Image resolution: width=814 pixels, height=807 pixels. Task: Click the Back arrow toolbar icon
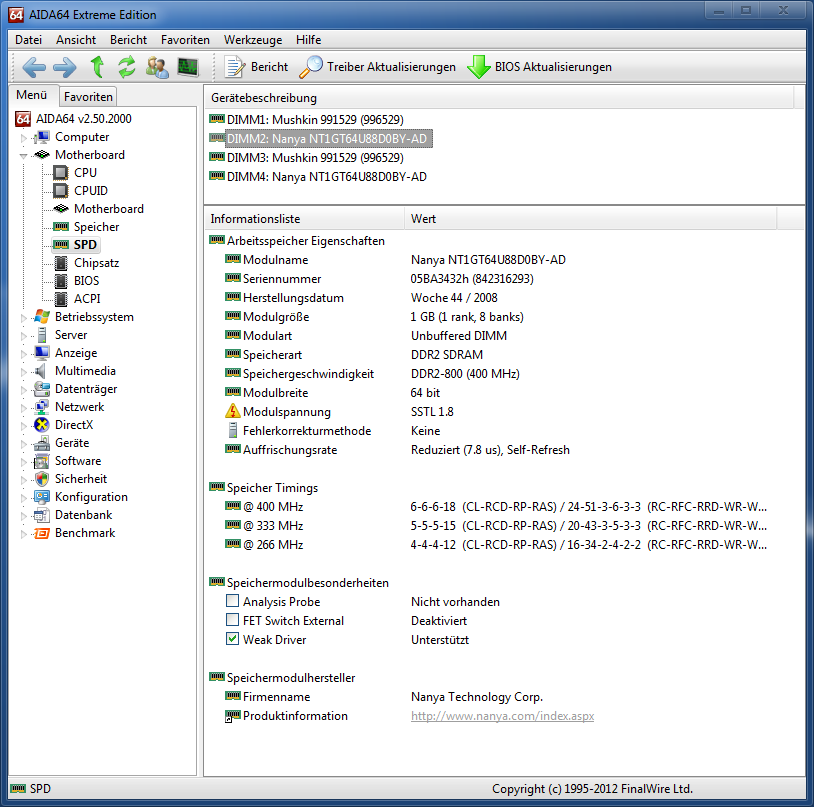34,67
